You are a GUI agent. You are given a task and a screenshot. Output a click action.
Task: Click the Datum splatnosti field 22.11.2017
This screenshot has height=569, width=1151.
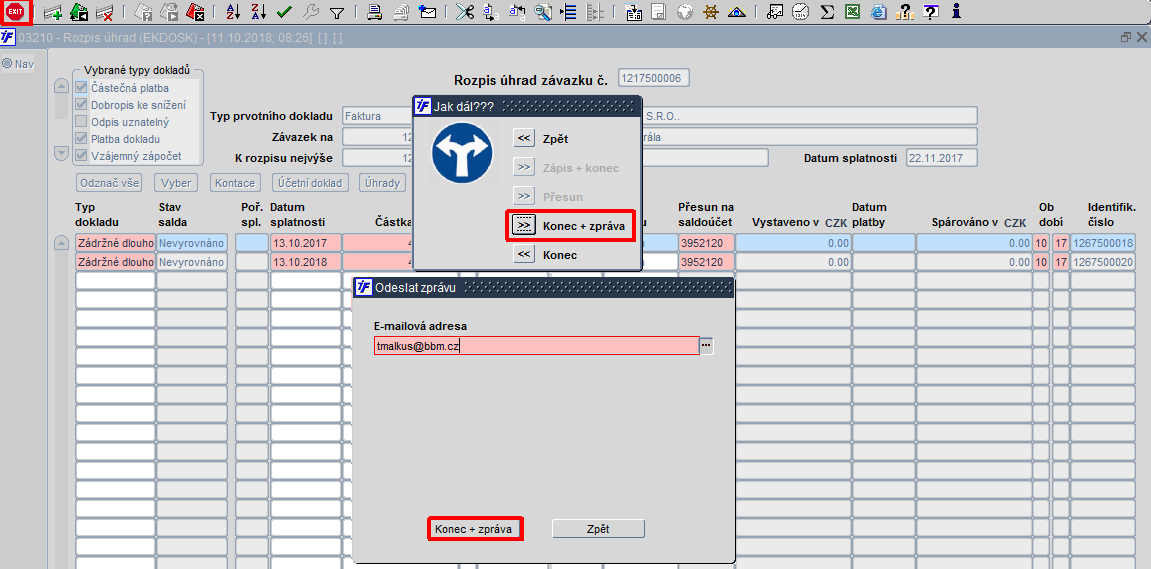click(942, 158)
